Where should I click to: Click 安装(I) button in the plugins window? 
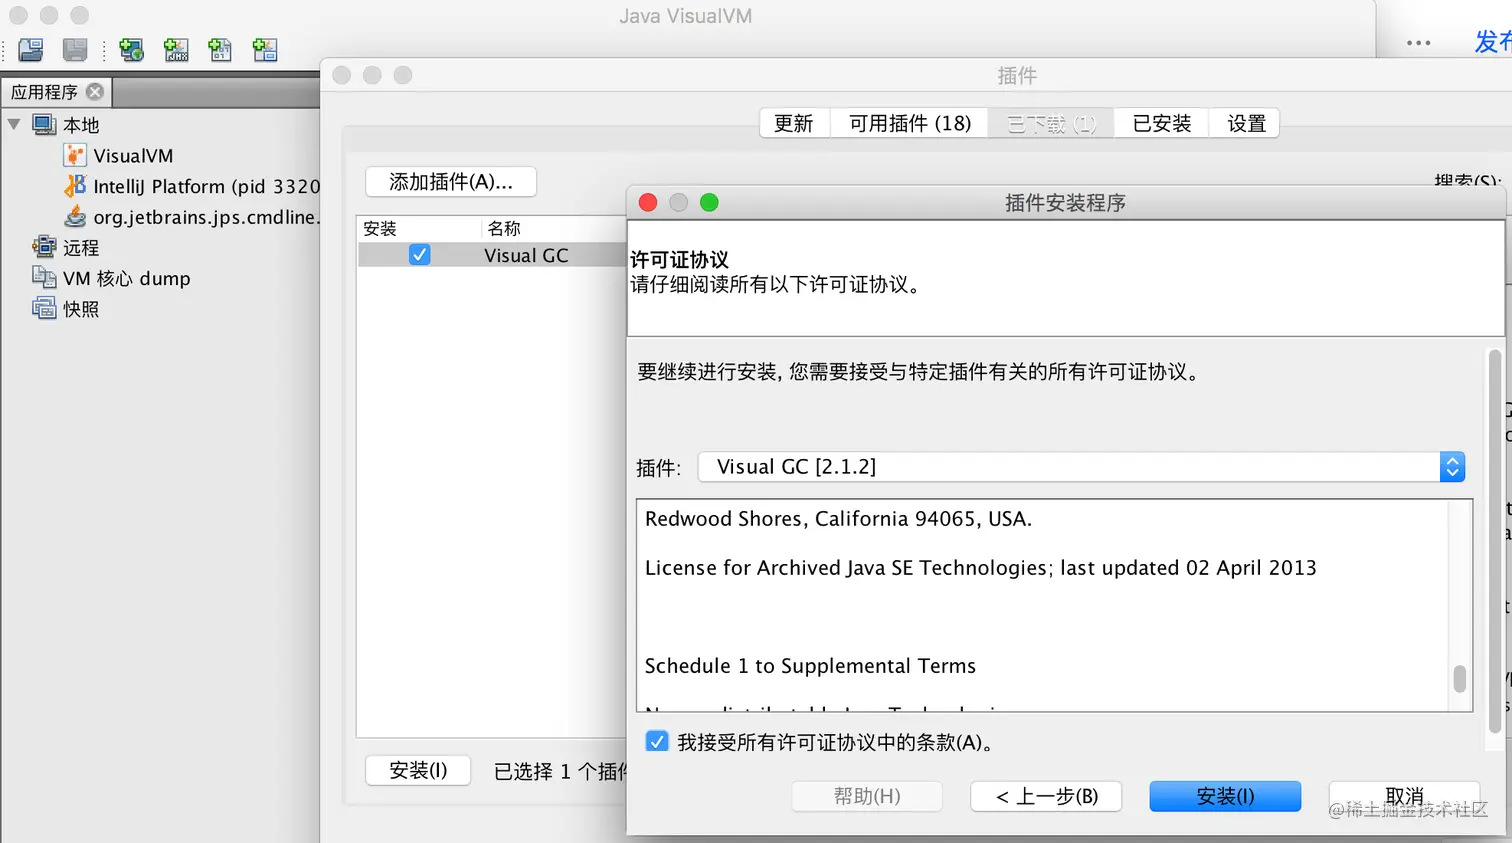point(418,770)
